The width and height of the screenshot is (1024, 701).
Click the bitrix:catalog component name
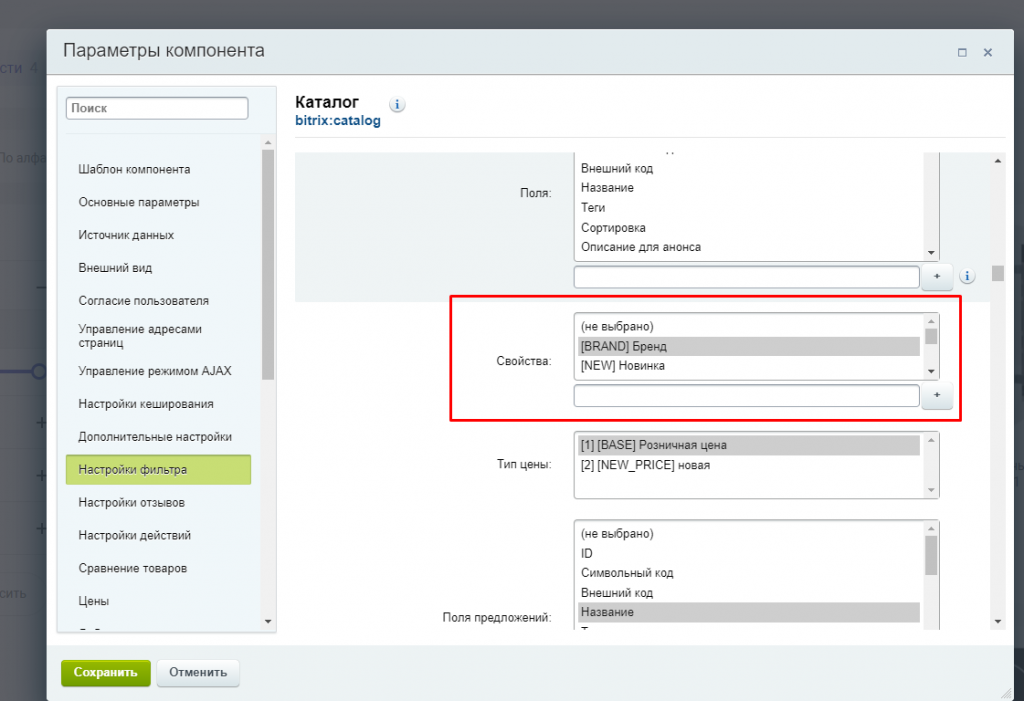[338, 121]
